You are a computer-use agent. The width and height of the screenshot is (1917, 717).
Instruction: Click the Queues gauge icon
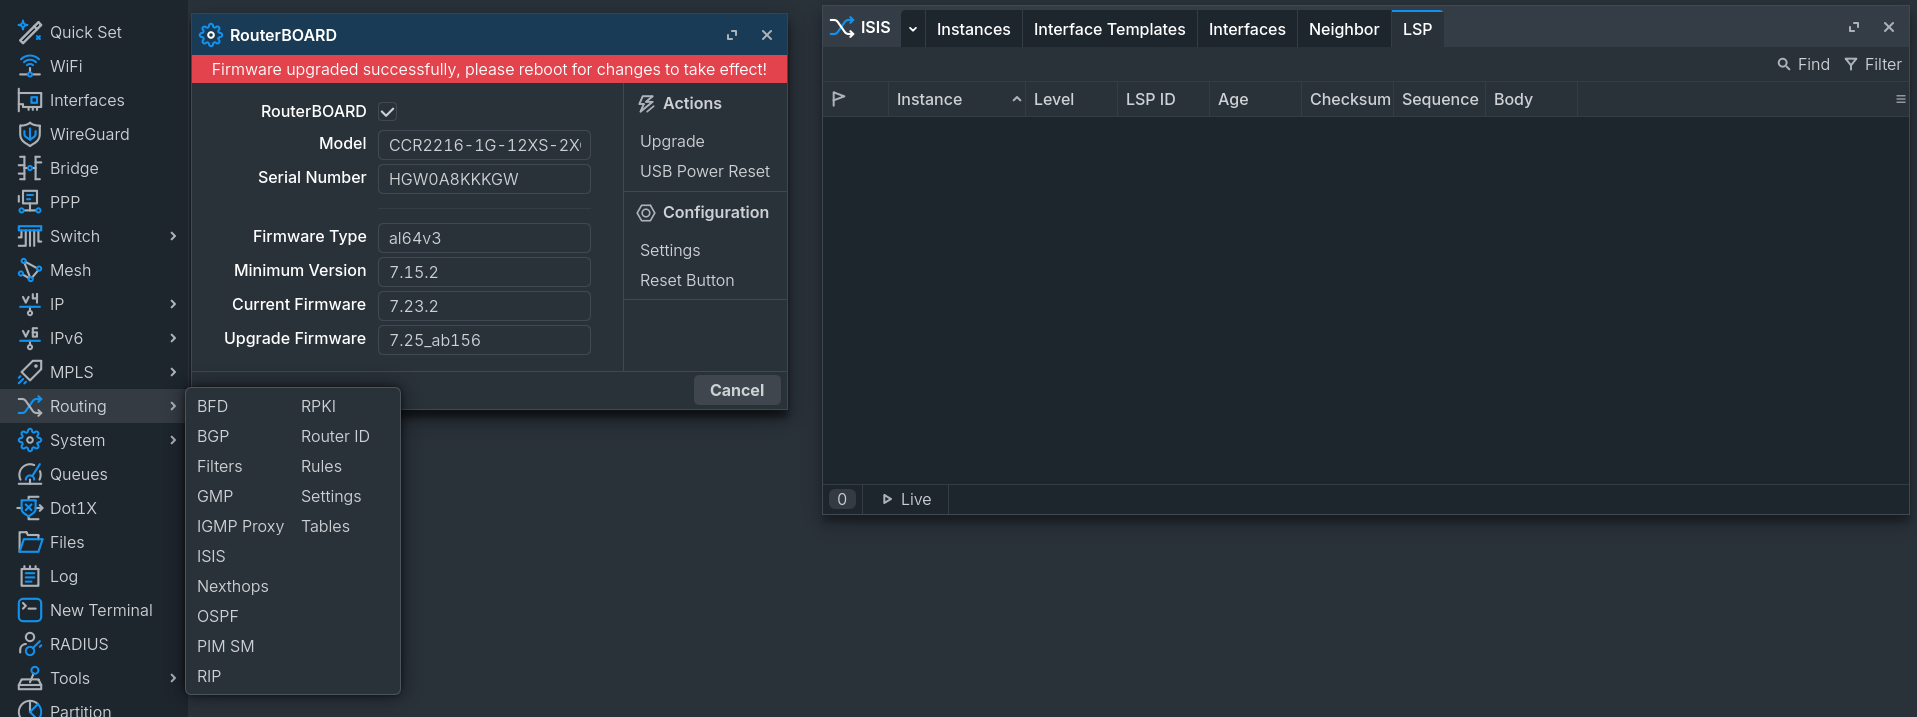[30, 474]
